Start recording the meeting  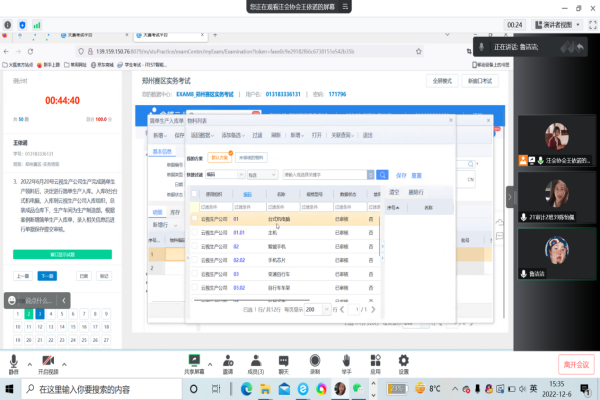[315, 360]
